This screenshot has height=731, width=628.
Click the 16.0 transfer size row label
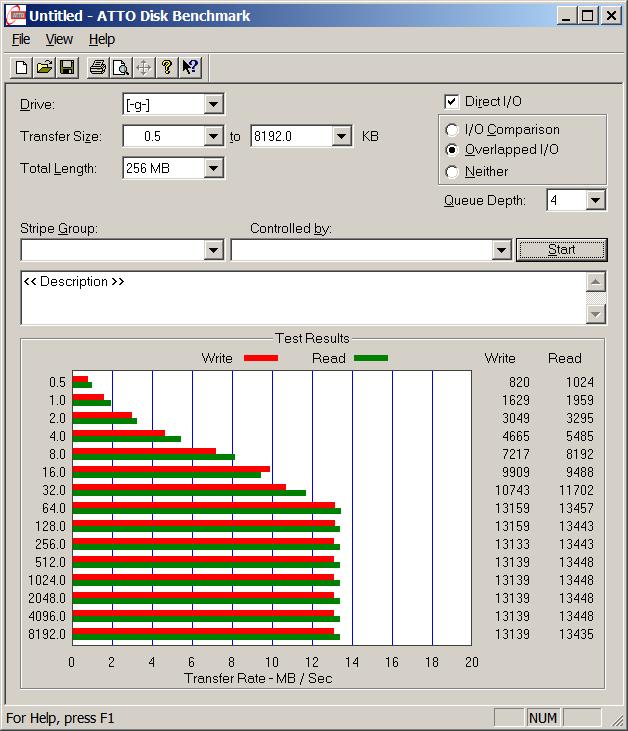pyautogui.click(x=54, y=472)
